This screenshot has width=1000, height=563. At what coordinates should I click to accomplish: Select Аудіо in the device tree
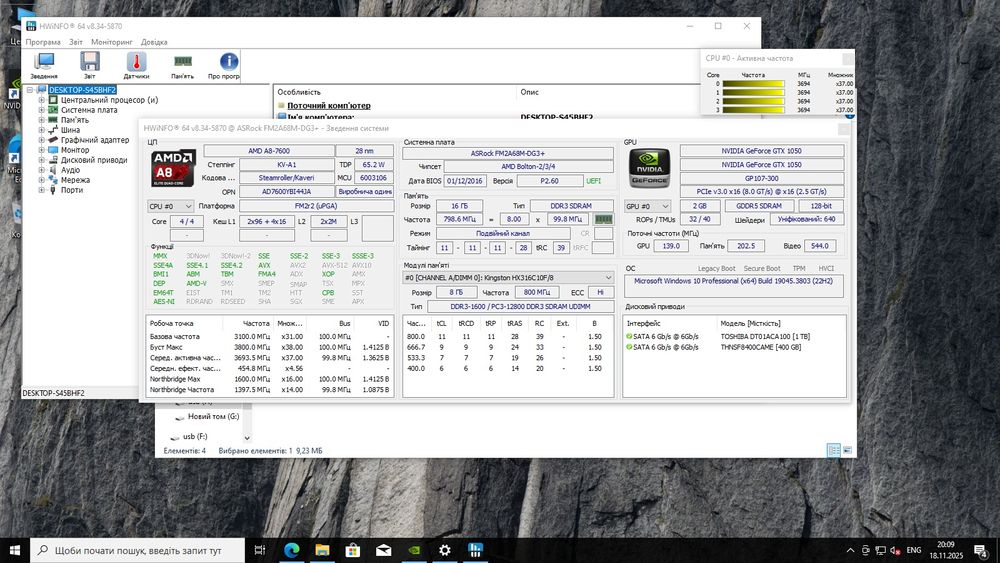coord(70,170)
